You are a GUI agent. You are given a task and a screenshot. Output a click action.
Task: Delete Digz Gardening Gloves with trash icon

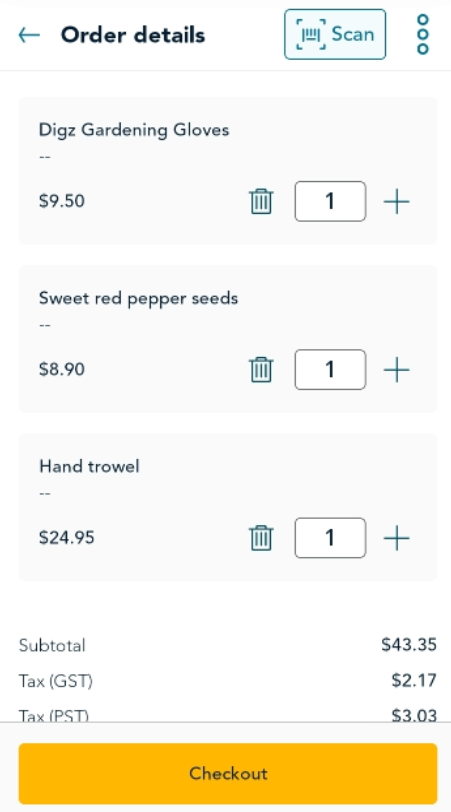pos(261,201)
